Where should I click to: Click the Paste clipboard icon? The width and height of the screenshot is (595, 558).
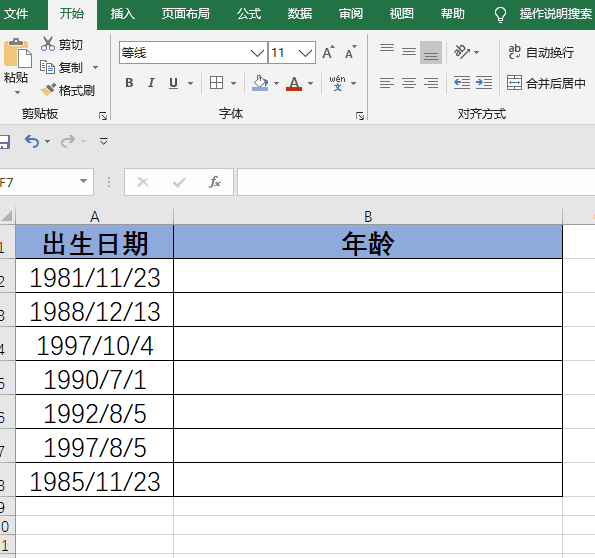click(17, 54)
